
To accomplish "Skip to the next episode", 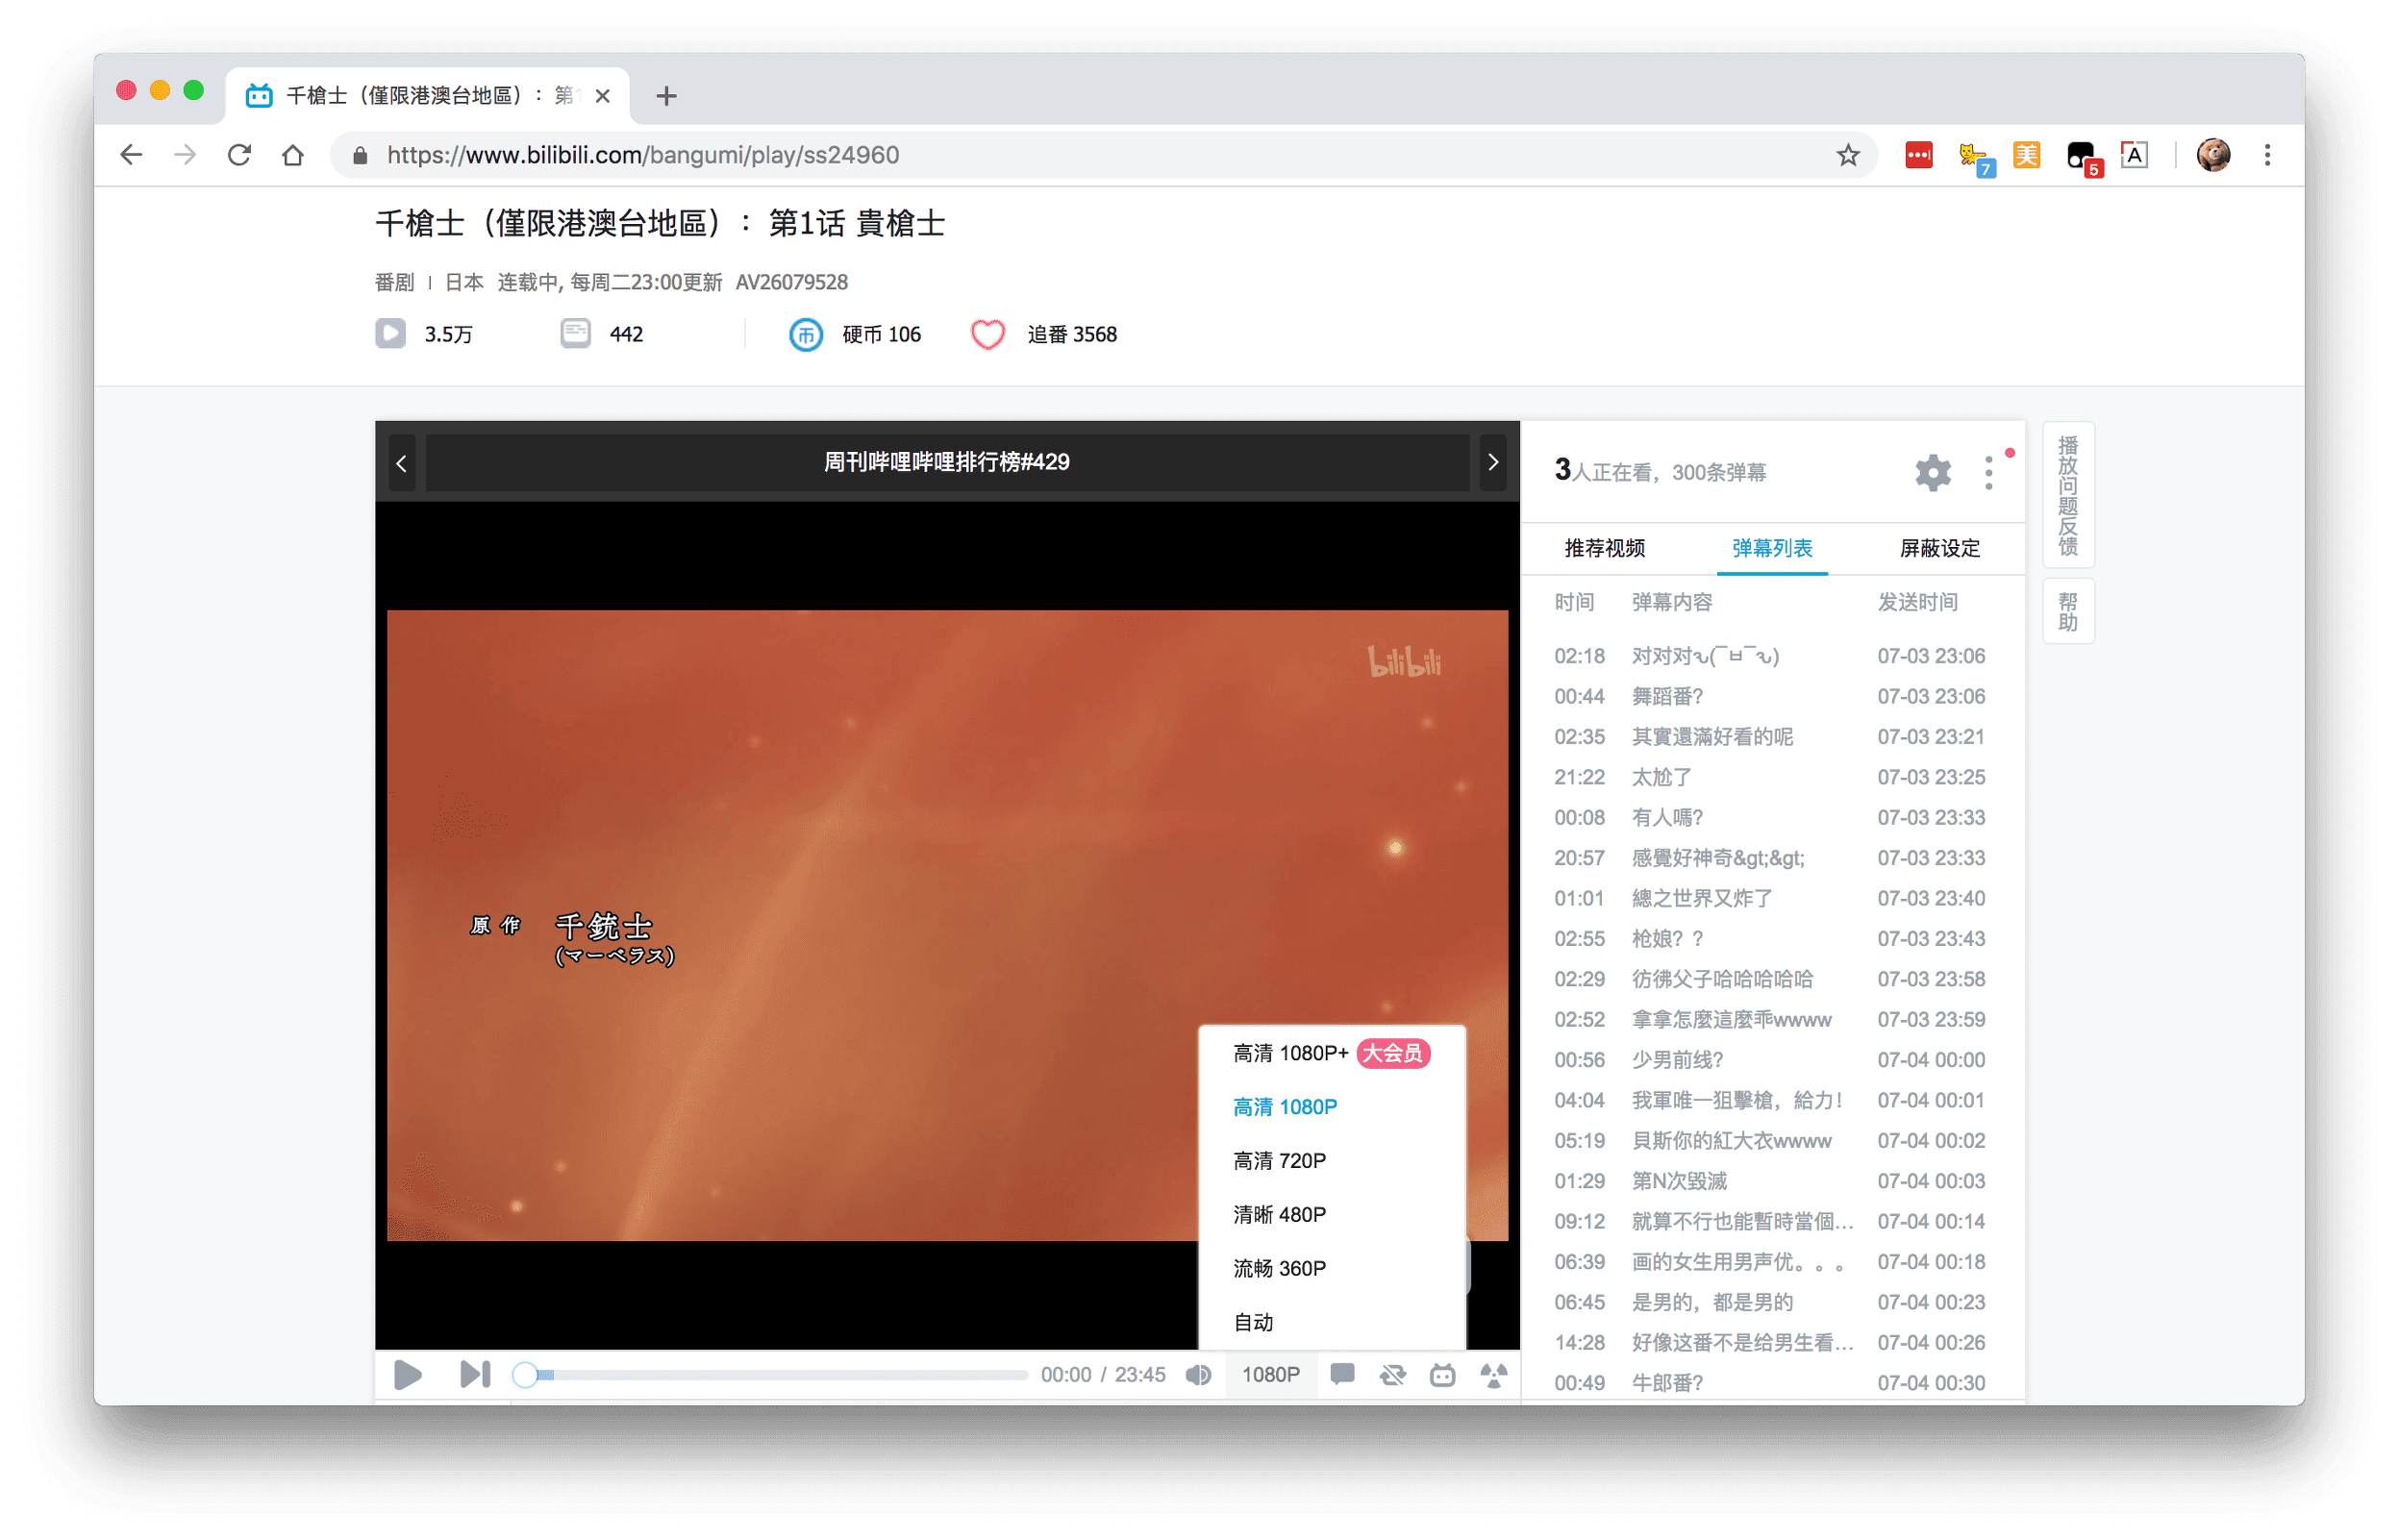I will (475, 1374).
